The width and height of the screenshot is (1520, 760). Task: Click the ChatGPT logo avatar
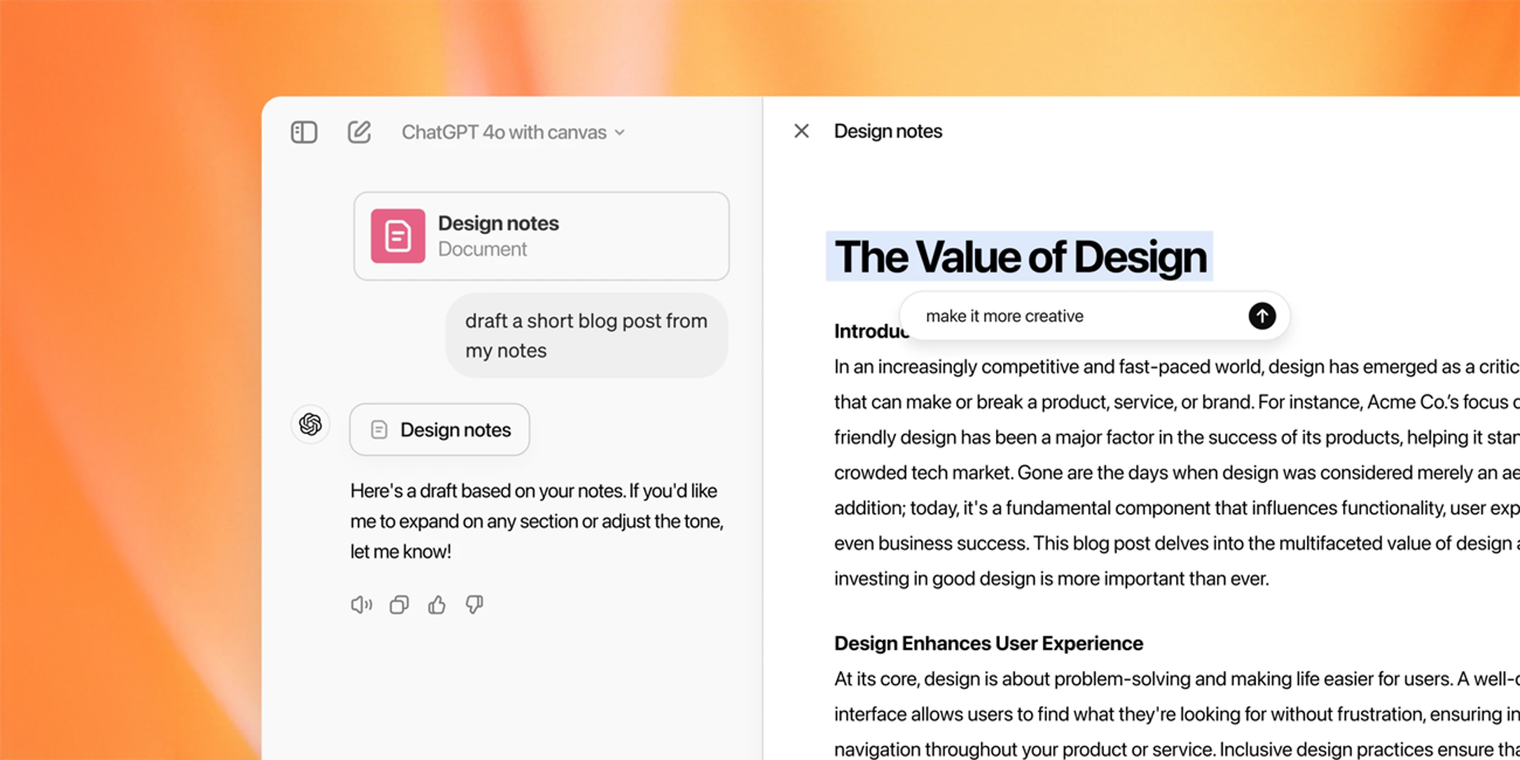310,424
